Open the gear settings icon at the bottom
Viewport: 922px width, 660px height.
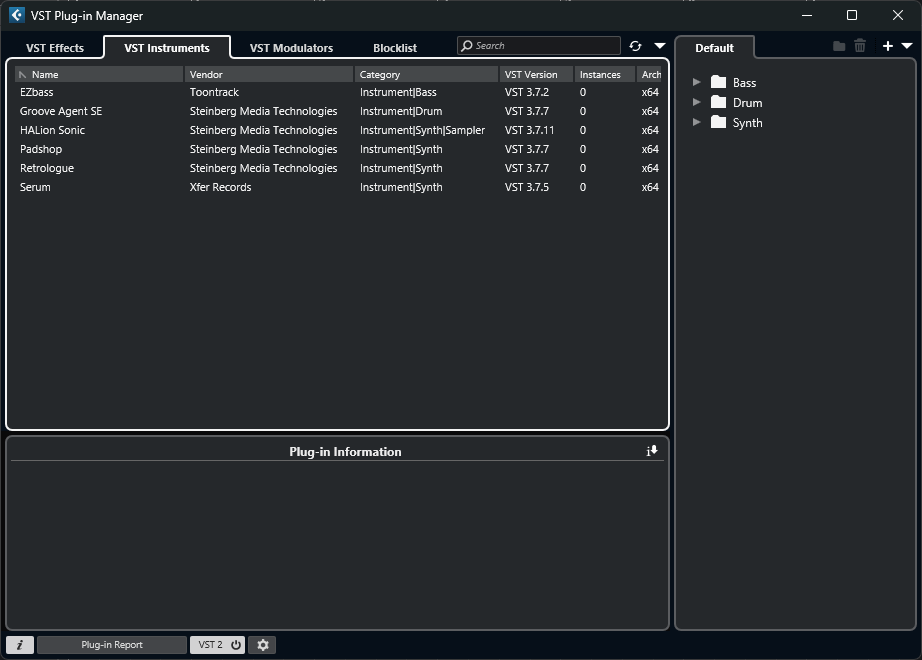coord(263,645)
